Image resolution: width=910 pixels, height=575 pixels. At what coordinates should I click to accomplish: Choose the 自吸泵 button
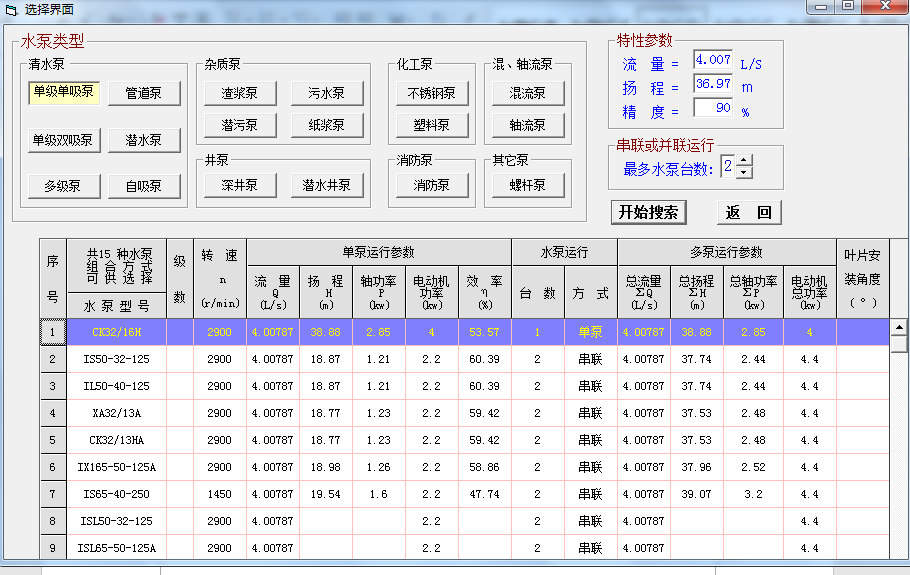pyautogui.click(x=144, y=187)
